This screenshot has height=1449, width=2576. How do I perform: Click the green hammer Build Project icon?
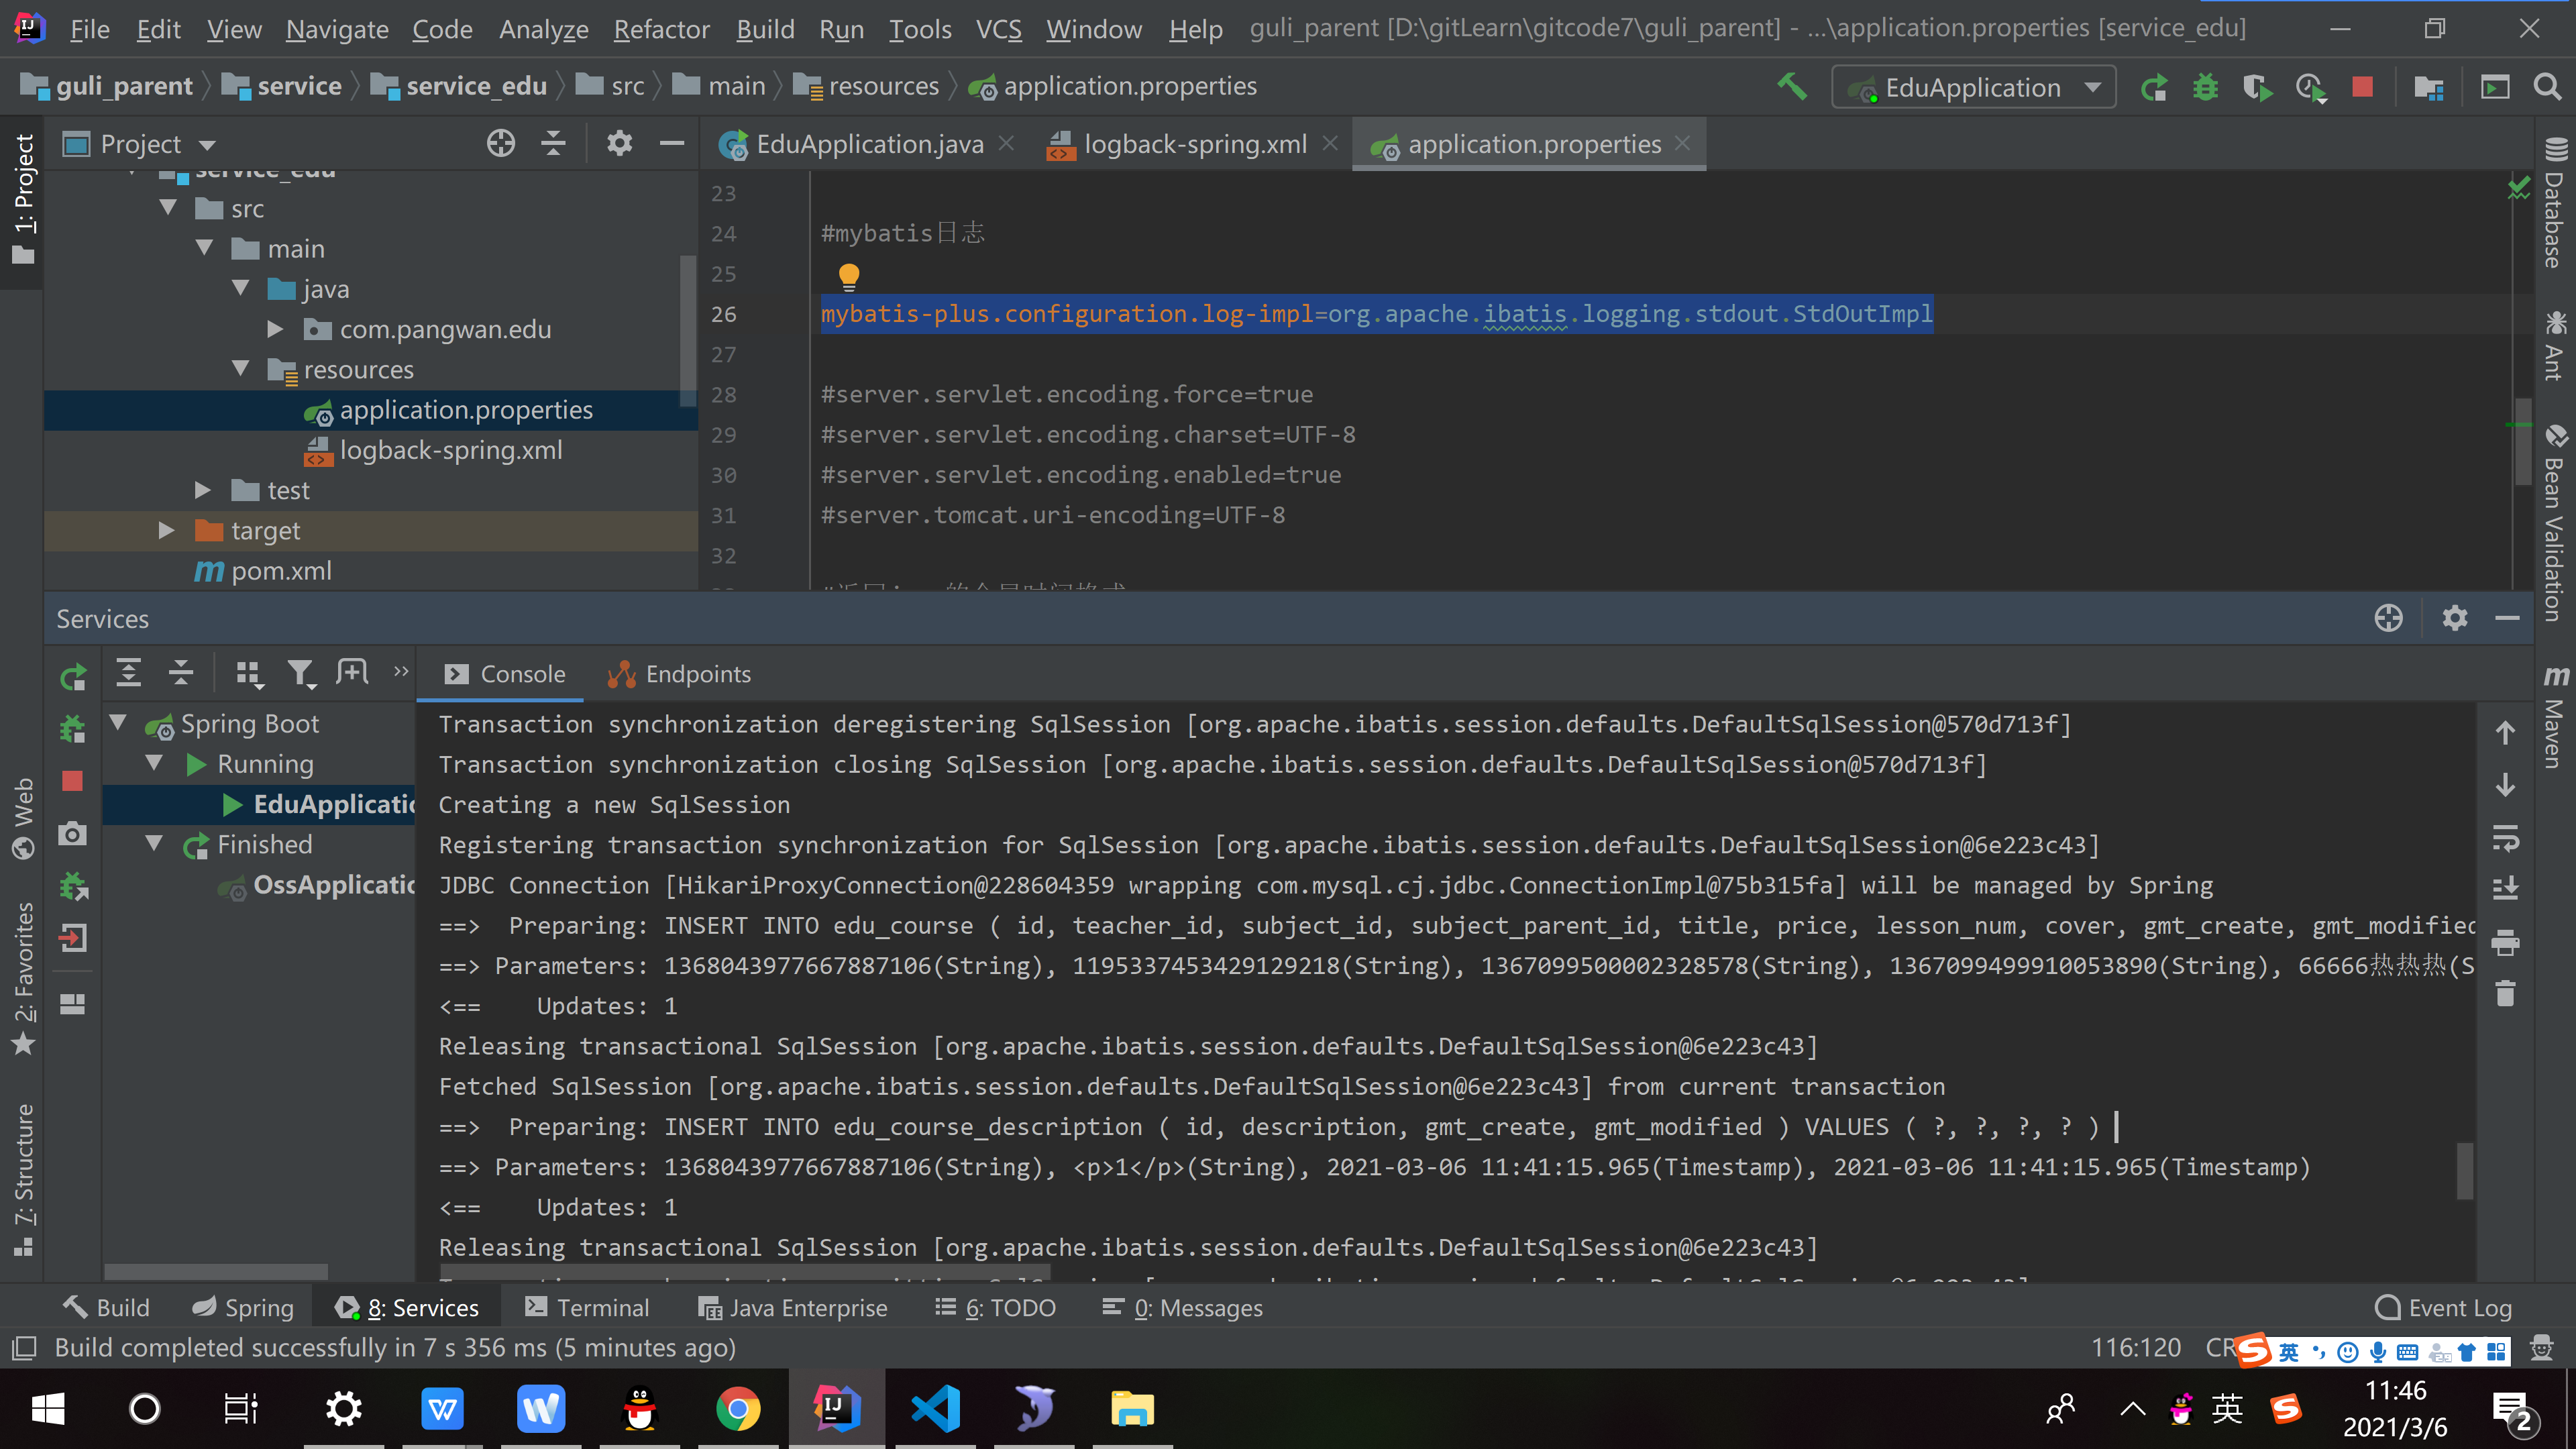(x=1791, y=87)
